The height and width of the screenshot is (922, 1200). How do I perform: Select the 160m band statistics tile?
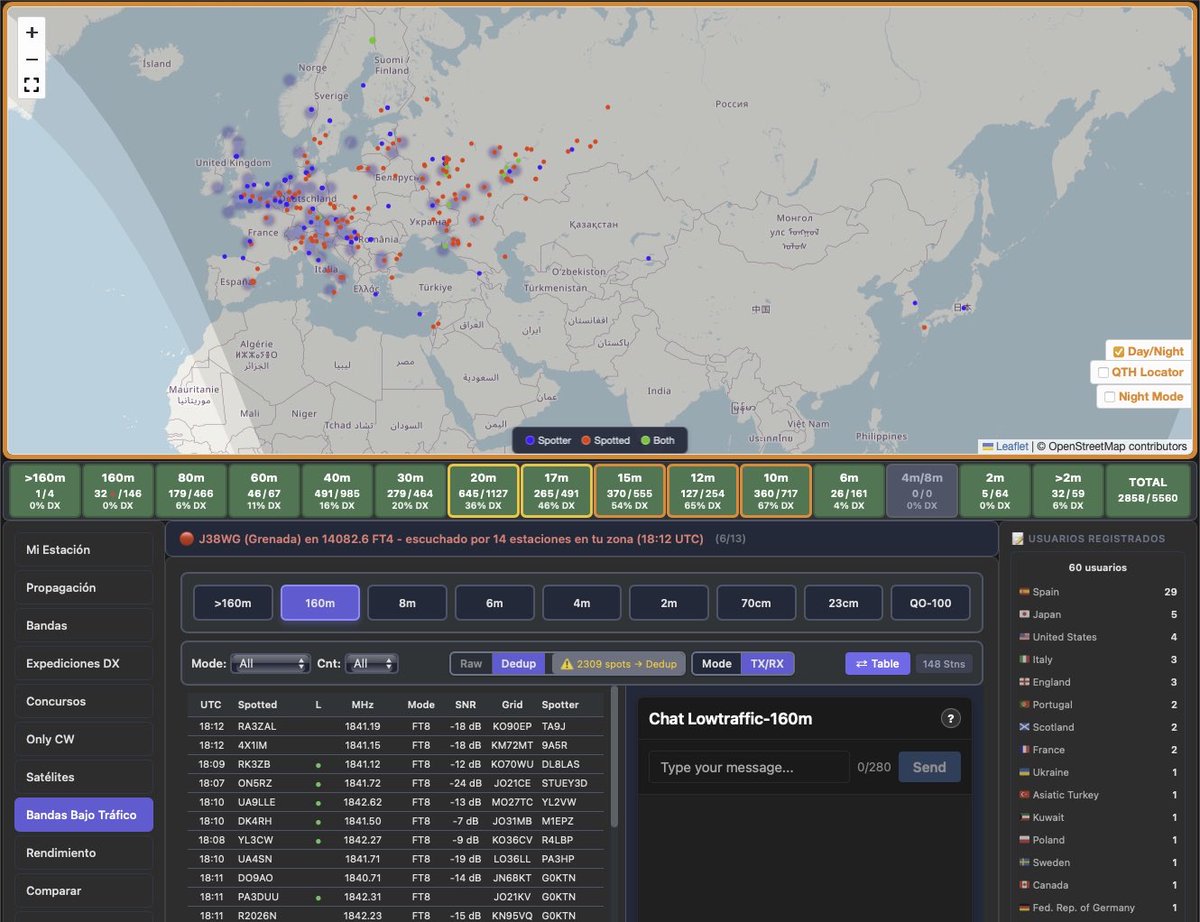pos(118,490)
